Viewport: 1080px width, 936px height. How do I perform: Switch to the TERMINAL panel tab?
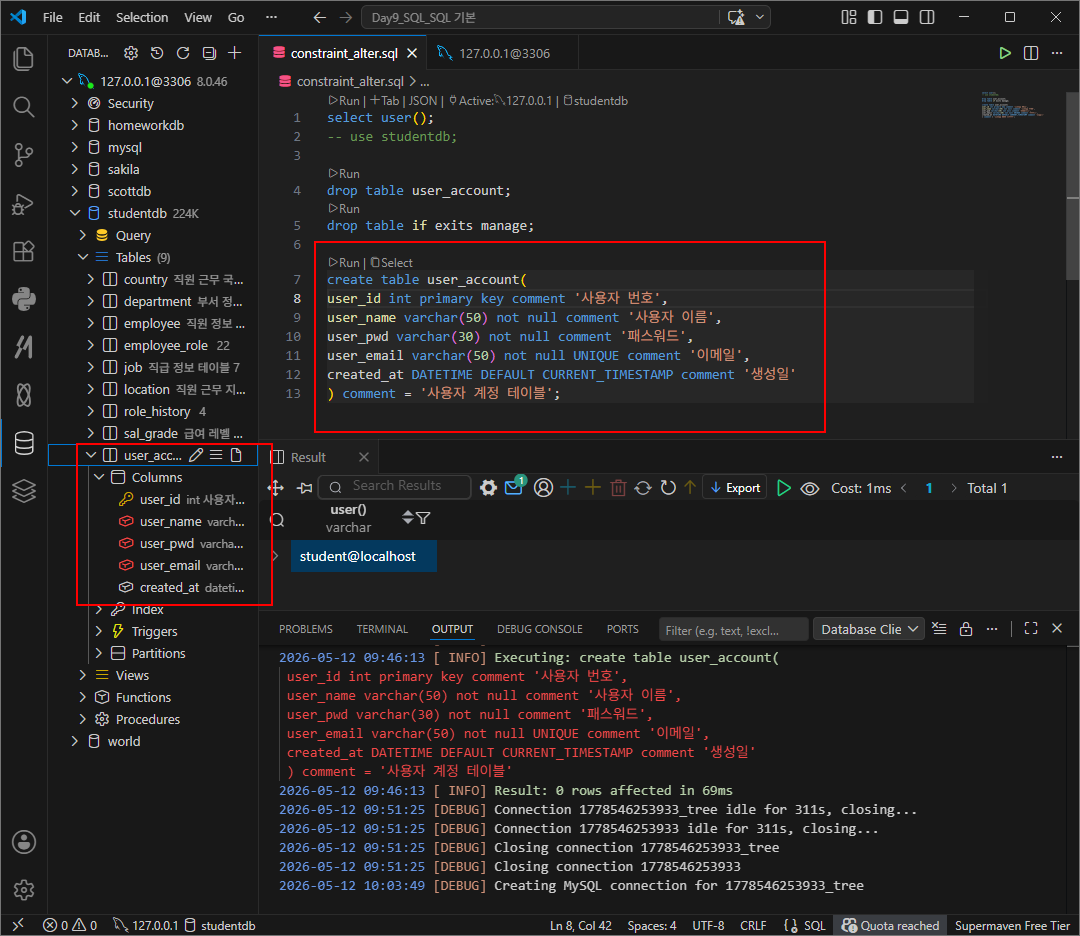[x=382, y=629]
